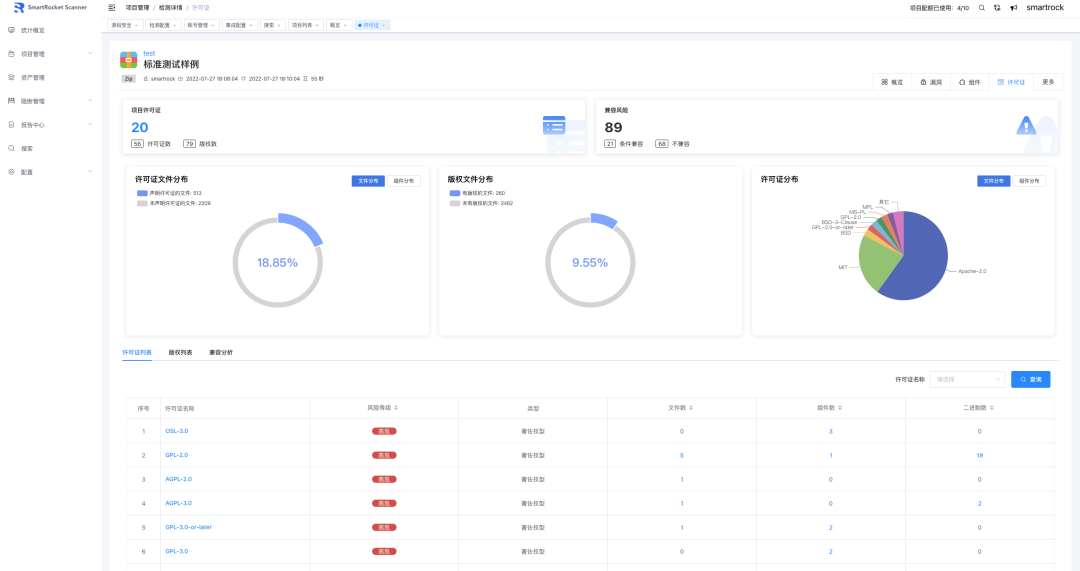Open 统计概览 dashboard in the sidebar

point(33,30)
